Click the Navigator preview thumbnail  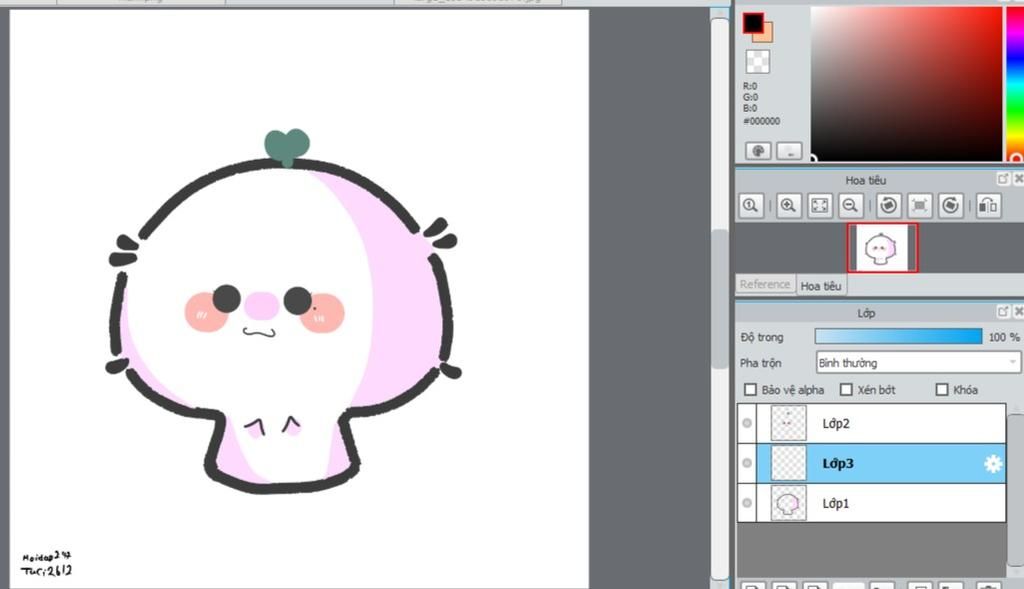click(882, 247)
